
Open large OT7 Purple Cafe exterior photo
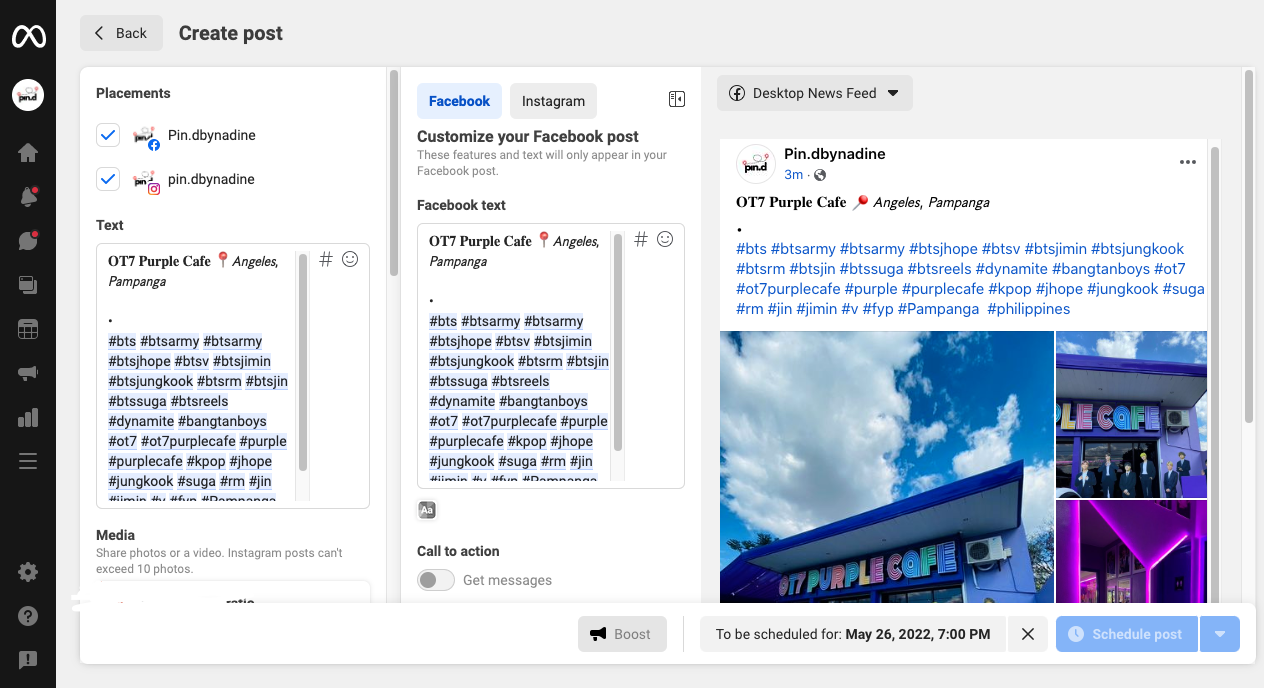(x=886, y=467)
